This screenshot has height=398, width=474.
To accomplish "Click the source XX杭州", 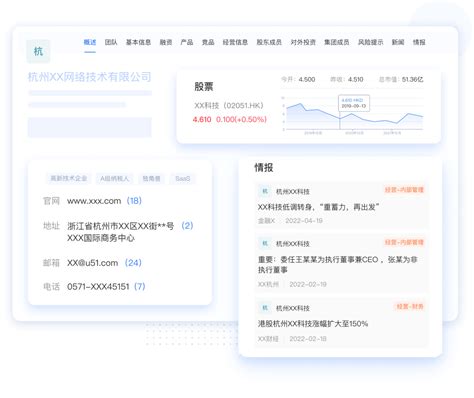I will tap(268, 284).
